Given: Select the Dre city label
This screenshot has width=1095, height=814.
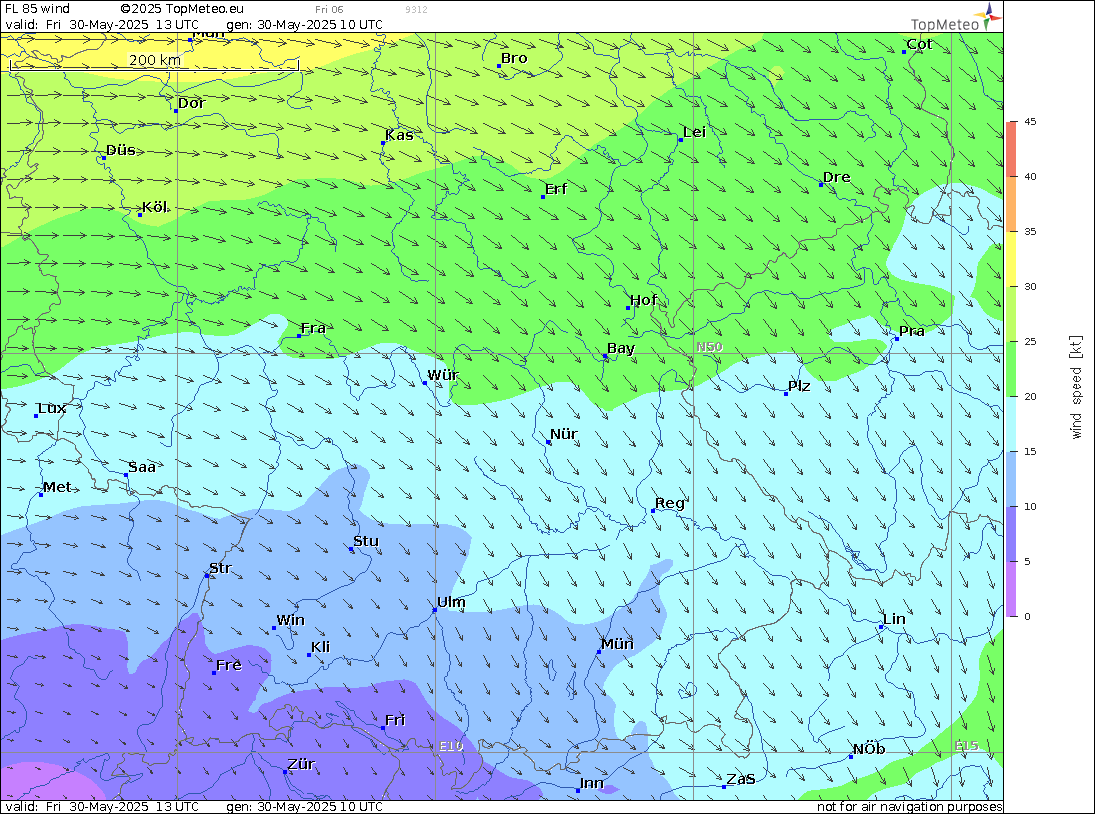Looking at the screenshot, I should click(x=837, y=177).
